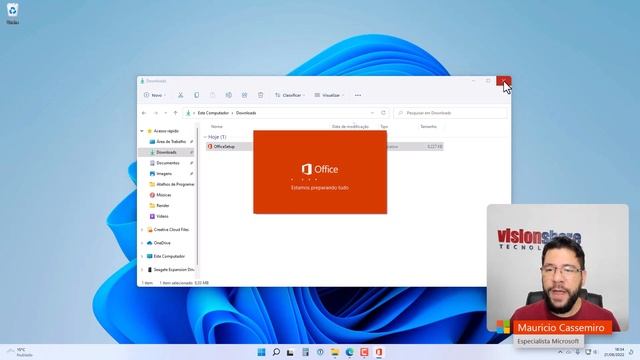Open Microsoft Edge from the taskbar
This screenshot has width=640, height=360.
[349, 352]
